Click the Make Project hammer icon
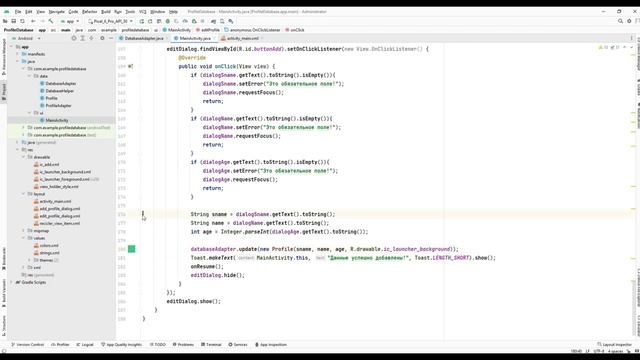The image size is (640, 360). click(x=51, y=21)
